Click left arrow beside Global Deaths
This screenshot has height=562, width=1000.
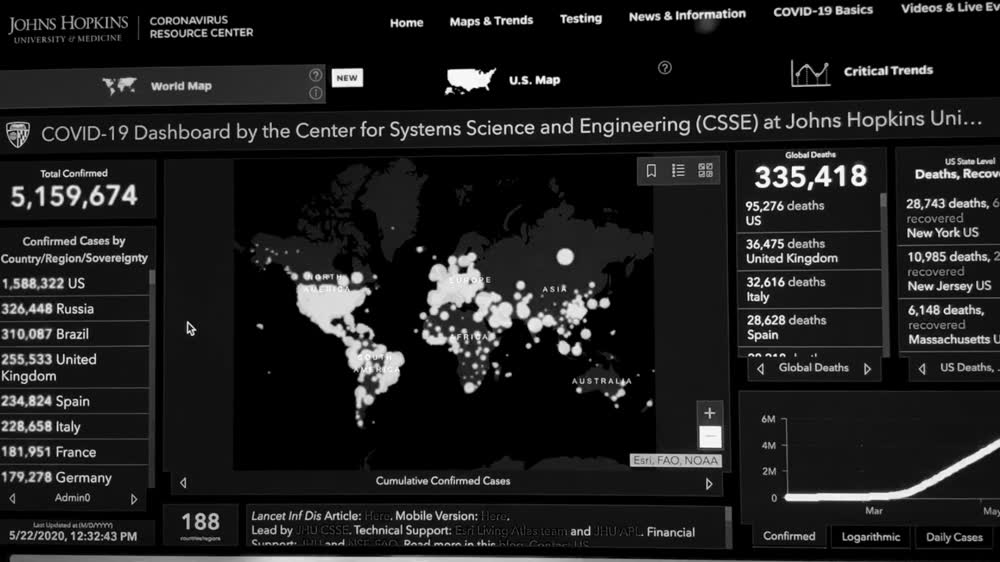coord(760,369)
